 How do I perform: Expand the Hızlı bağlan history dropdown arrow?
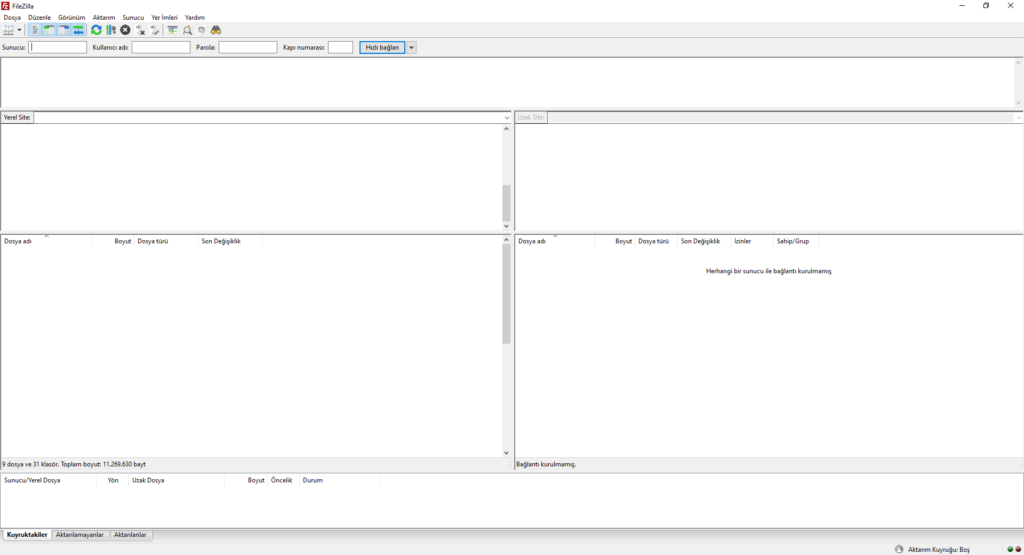point(412,47)
